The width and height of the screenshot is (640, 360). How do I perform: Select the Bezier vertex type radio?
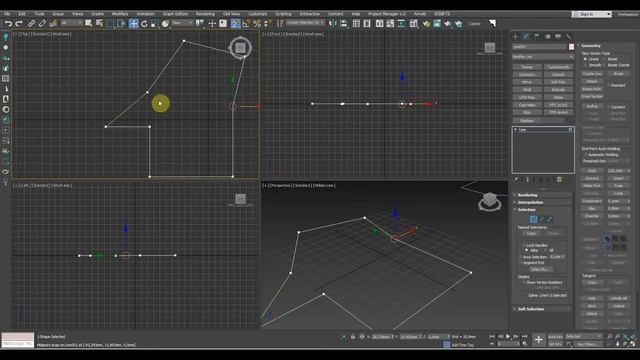click(x=604, y=59)
